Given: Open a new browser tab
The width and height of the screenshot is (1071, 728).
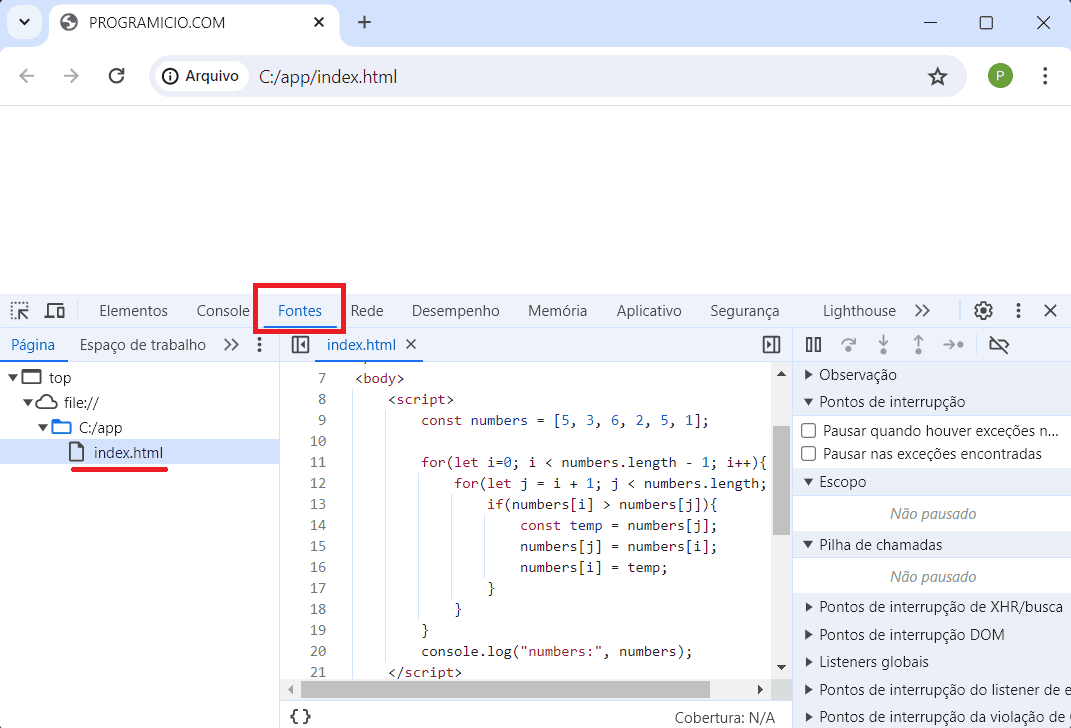Looking at the screenshot, I should 364,23.
